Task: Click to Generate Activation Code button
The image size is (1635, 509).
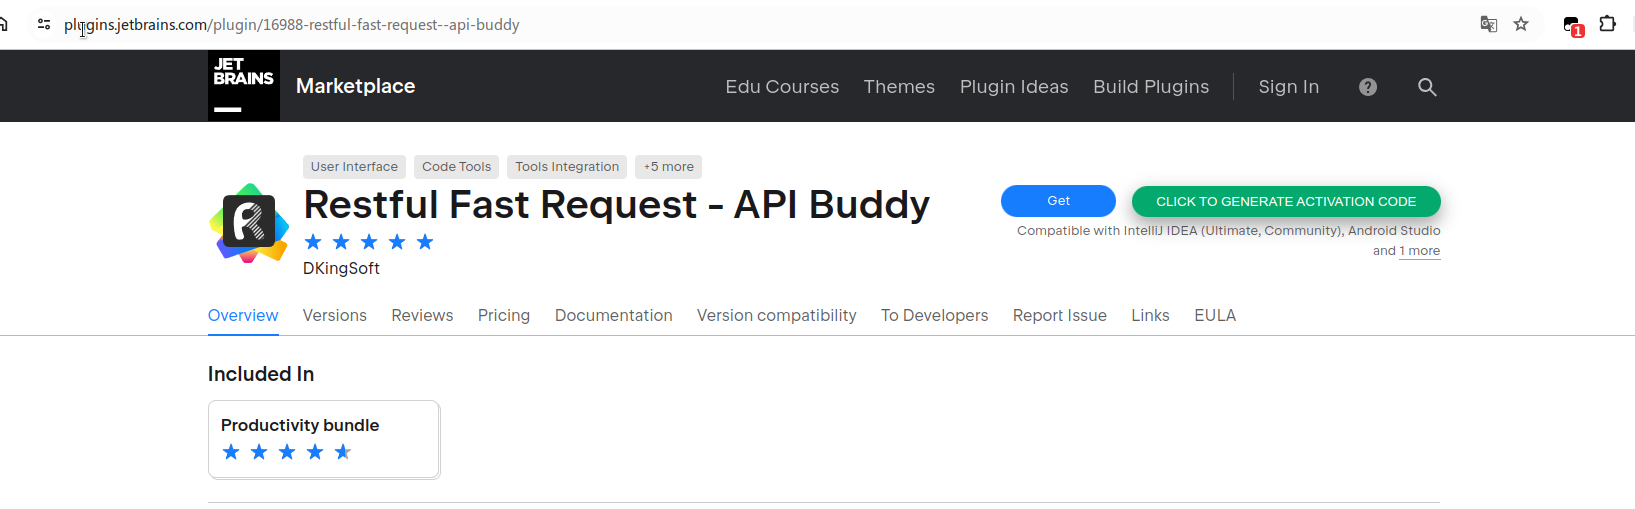Action: point(1286,201)
